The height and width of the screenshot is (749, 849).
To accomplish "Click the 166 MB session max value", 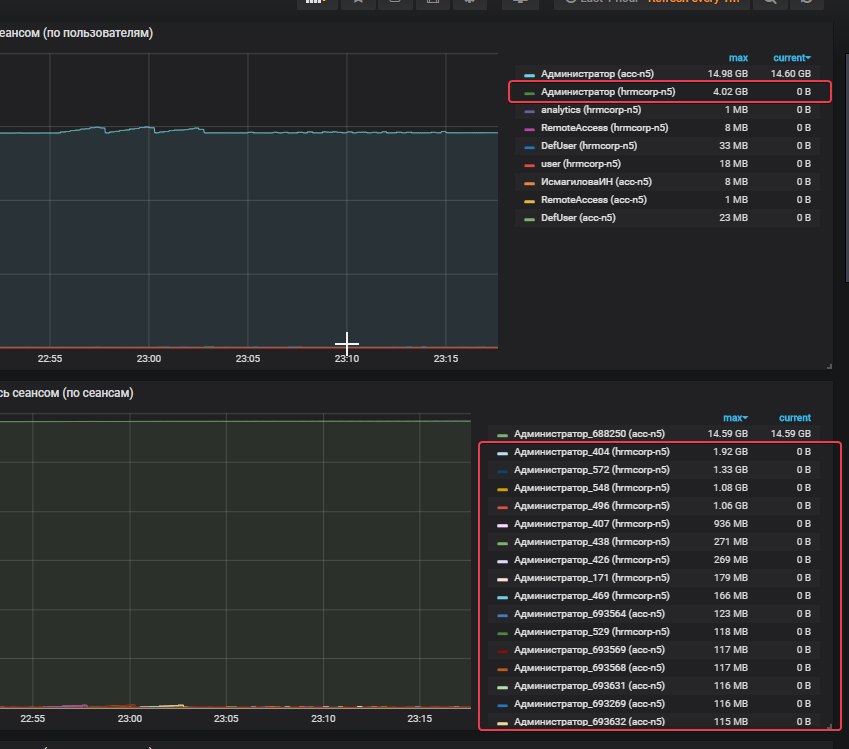I will [730, 596].
